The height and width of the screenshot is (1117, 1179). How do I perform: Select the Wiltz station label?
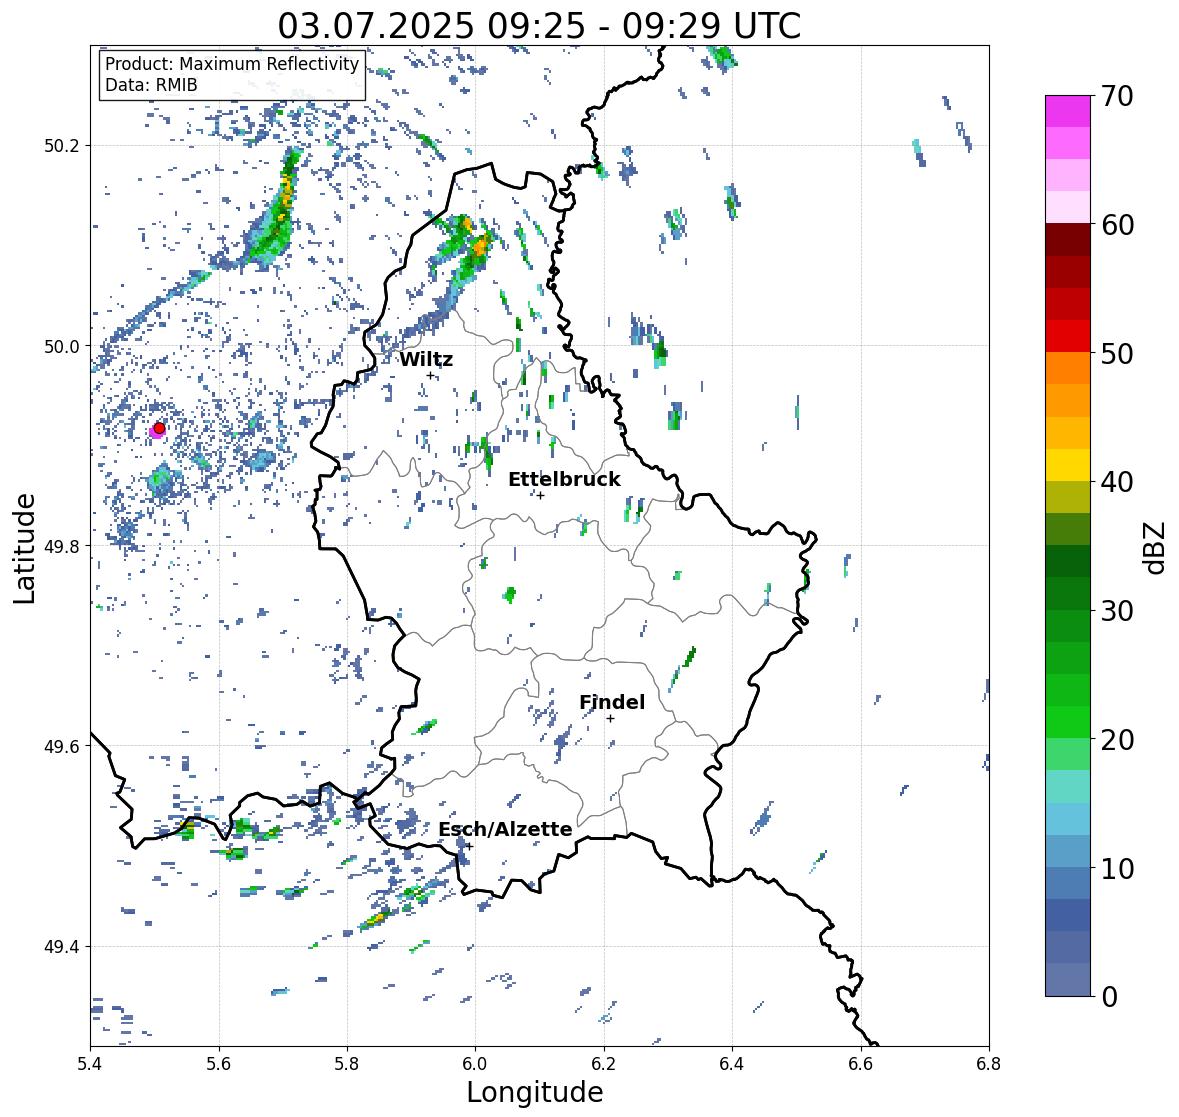[x=426, y=359]
